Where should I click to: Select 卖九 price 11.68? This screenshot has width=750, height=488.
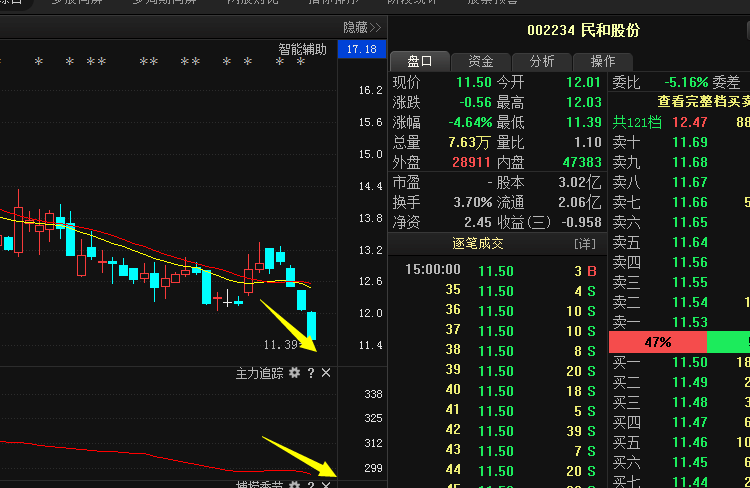pyautogui.click(x=690, y=162)
